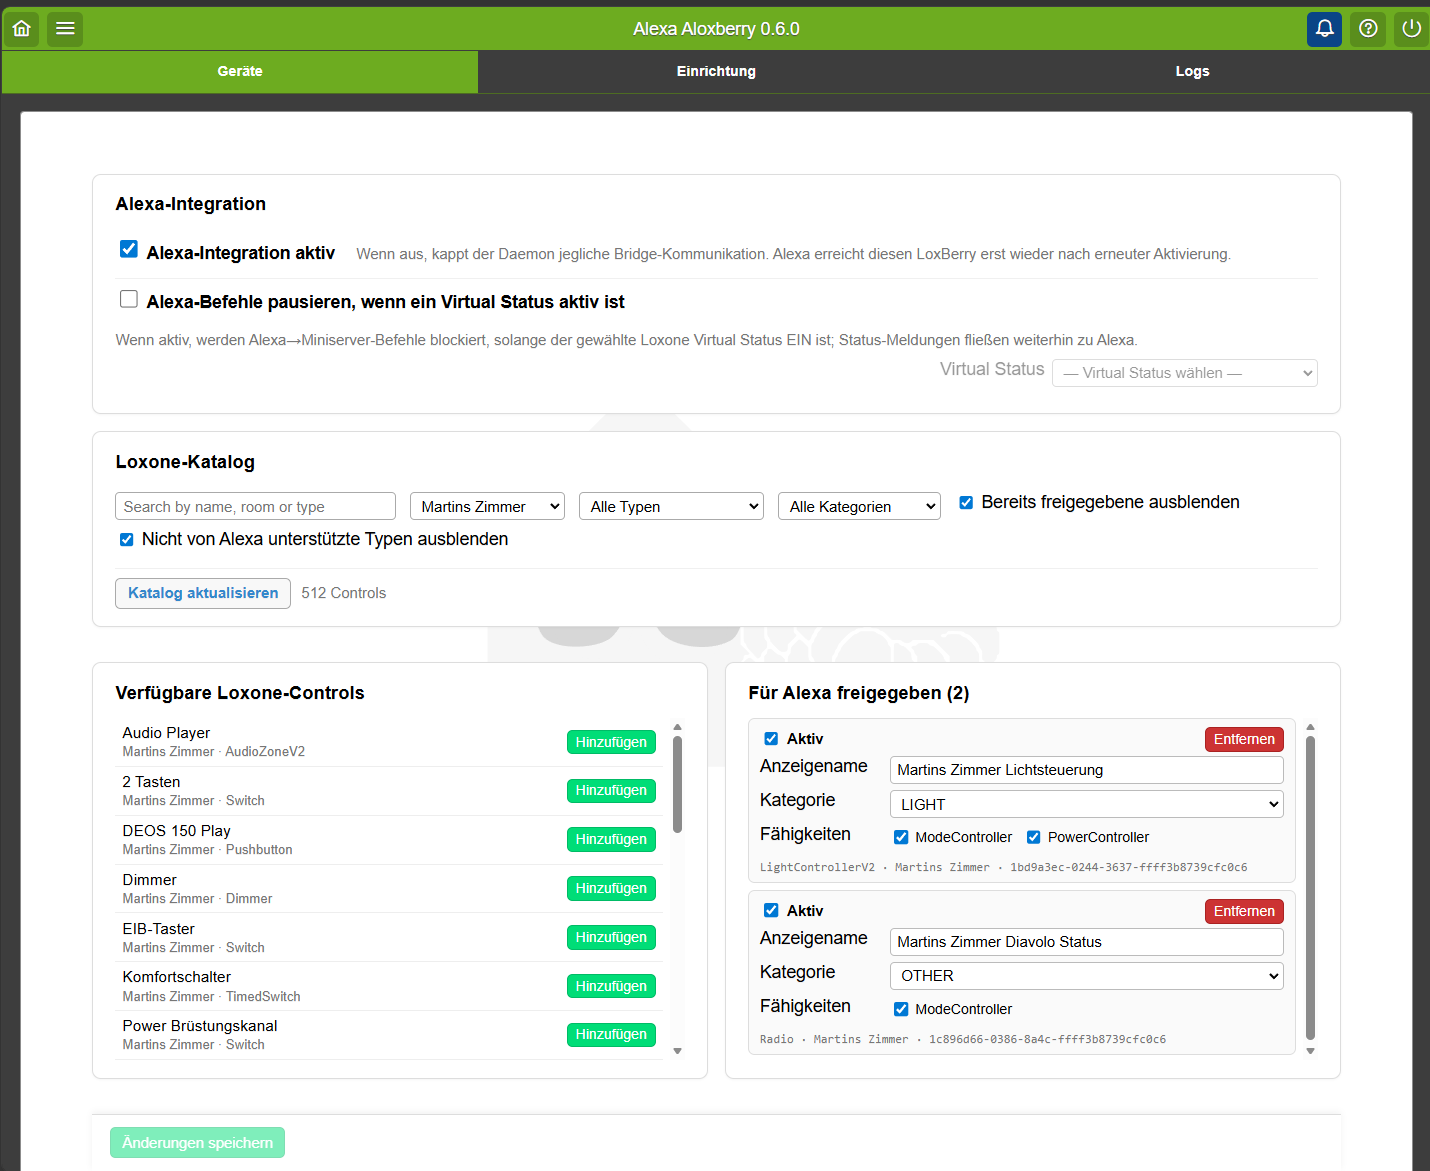Toggle Alexa-Integration aktiv checkbox
This screenshot has width=1430, height=1171.
click(129, 249)
